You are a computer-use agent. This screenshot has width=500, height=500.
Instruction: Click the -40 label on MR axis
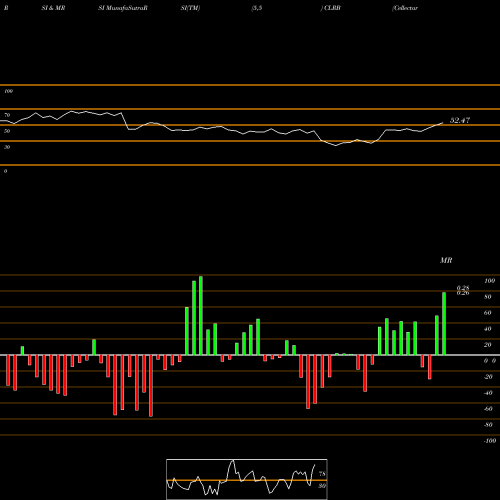(x=488, y=393)
